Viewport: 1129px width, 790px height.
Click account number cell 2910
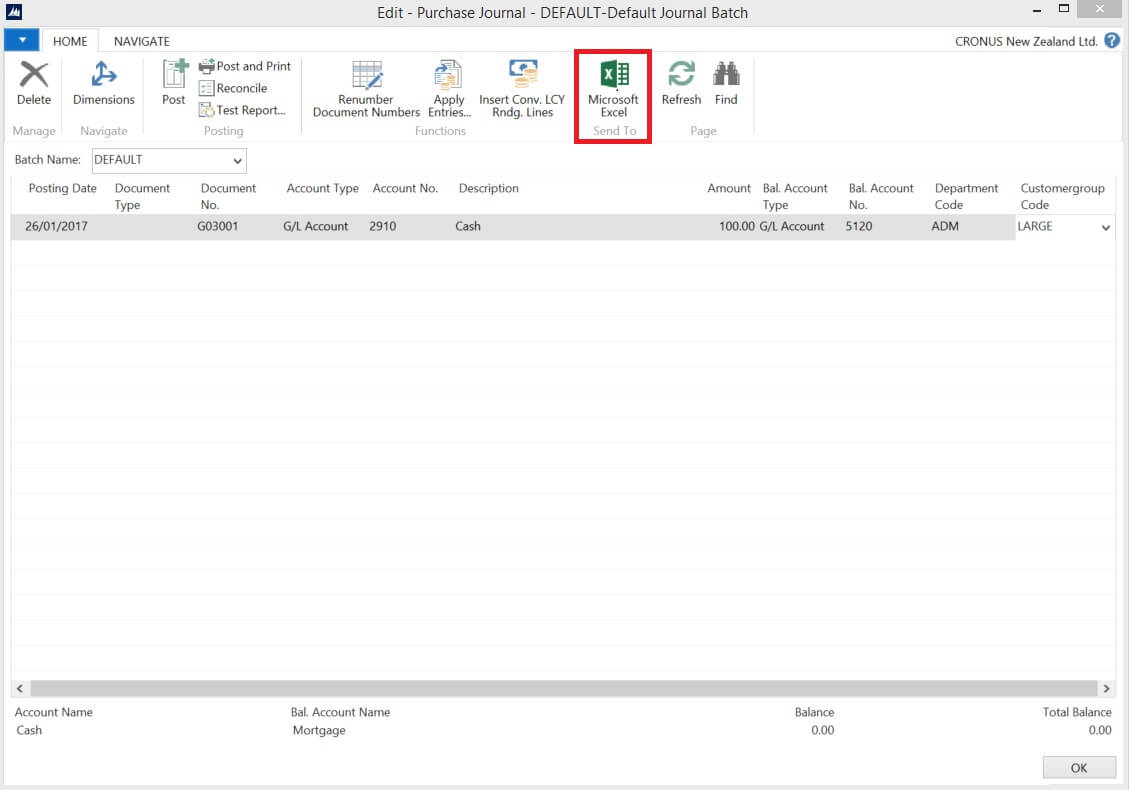coord(383,226)
